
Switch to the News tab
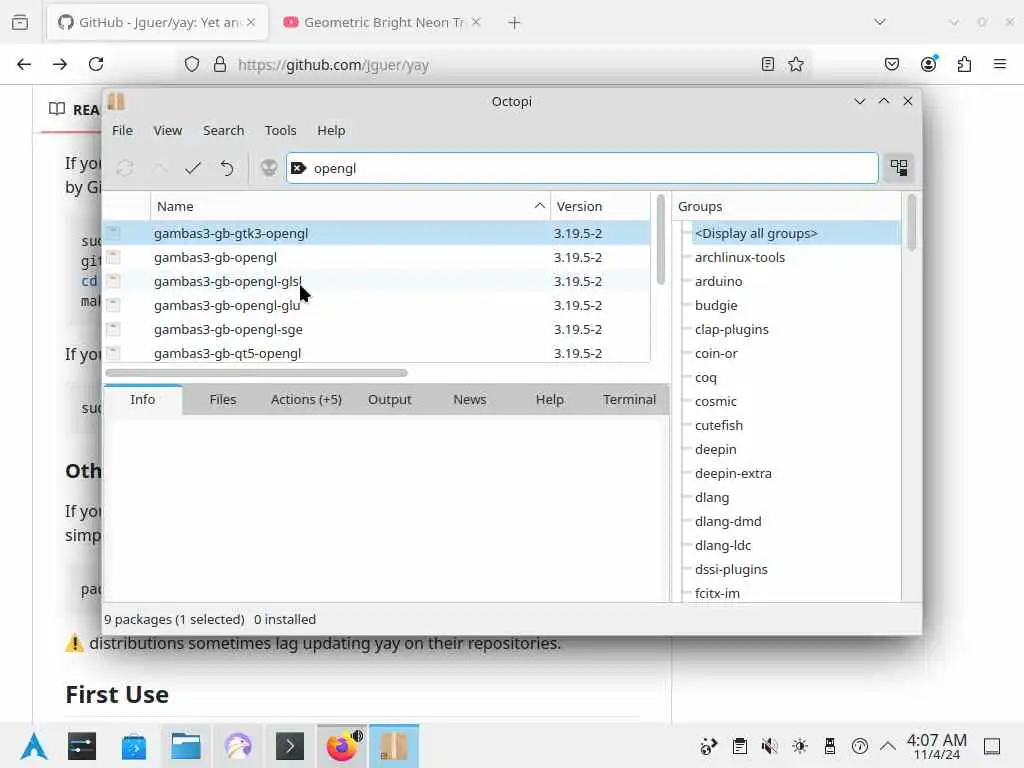[470, 399]
